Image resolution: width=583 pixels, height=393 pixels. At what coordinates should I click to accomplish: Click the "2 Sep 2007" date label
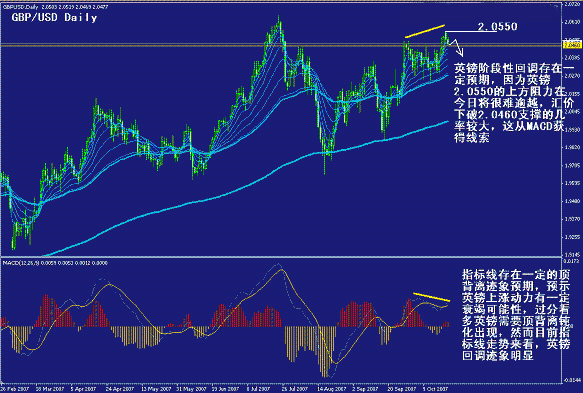[365, 389]
